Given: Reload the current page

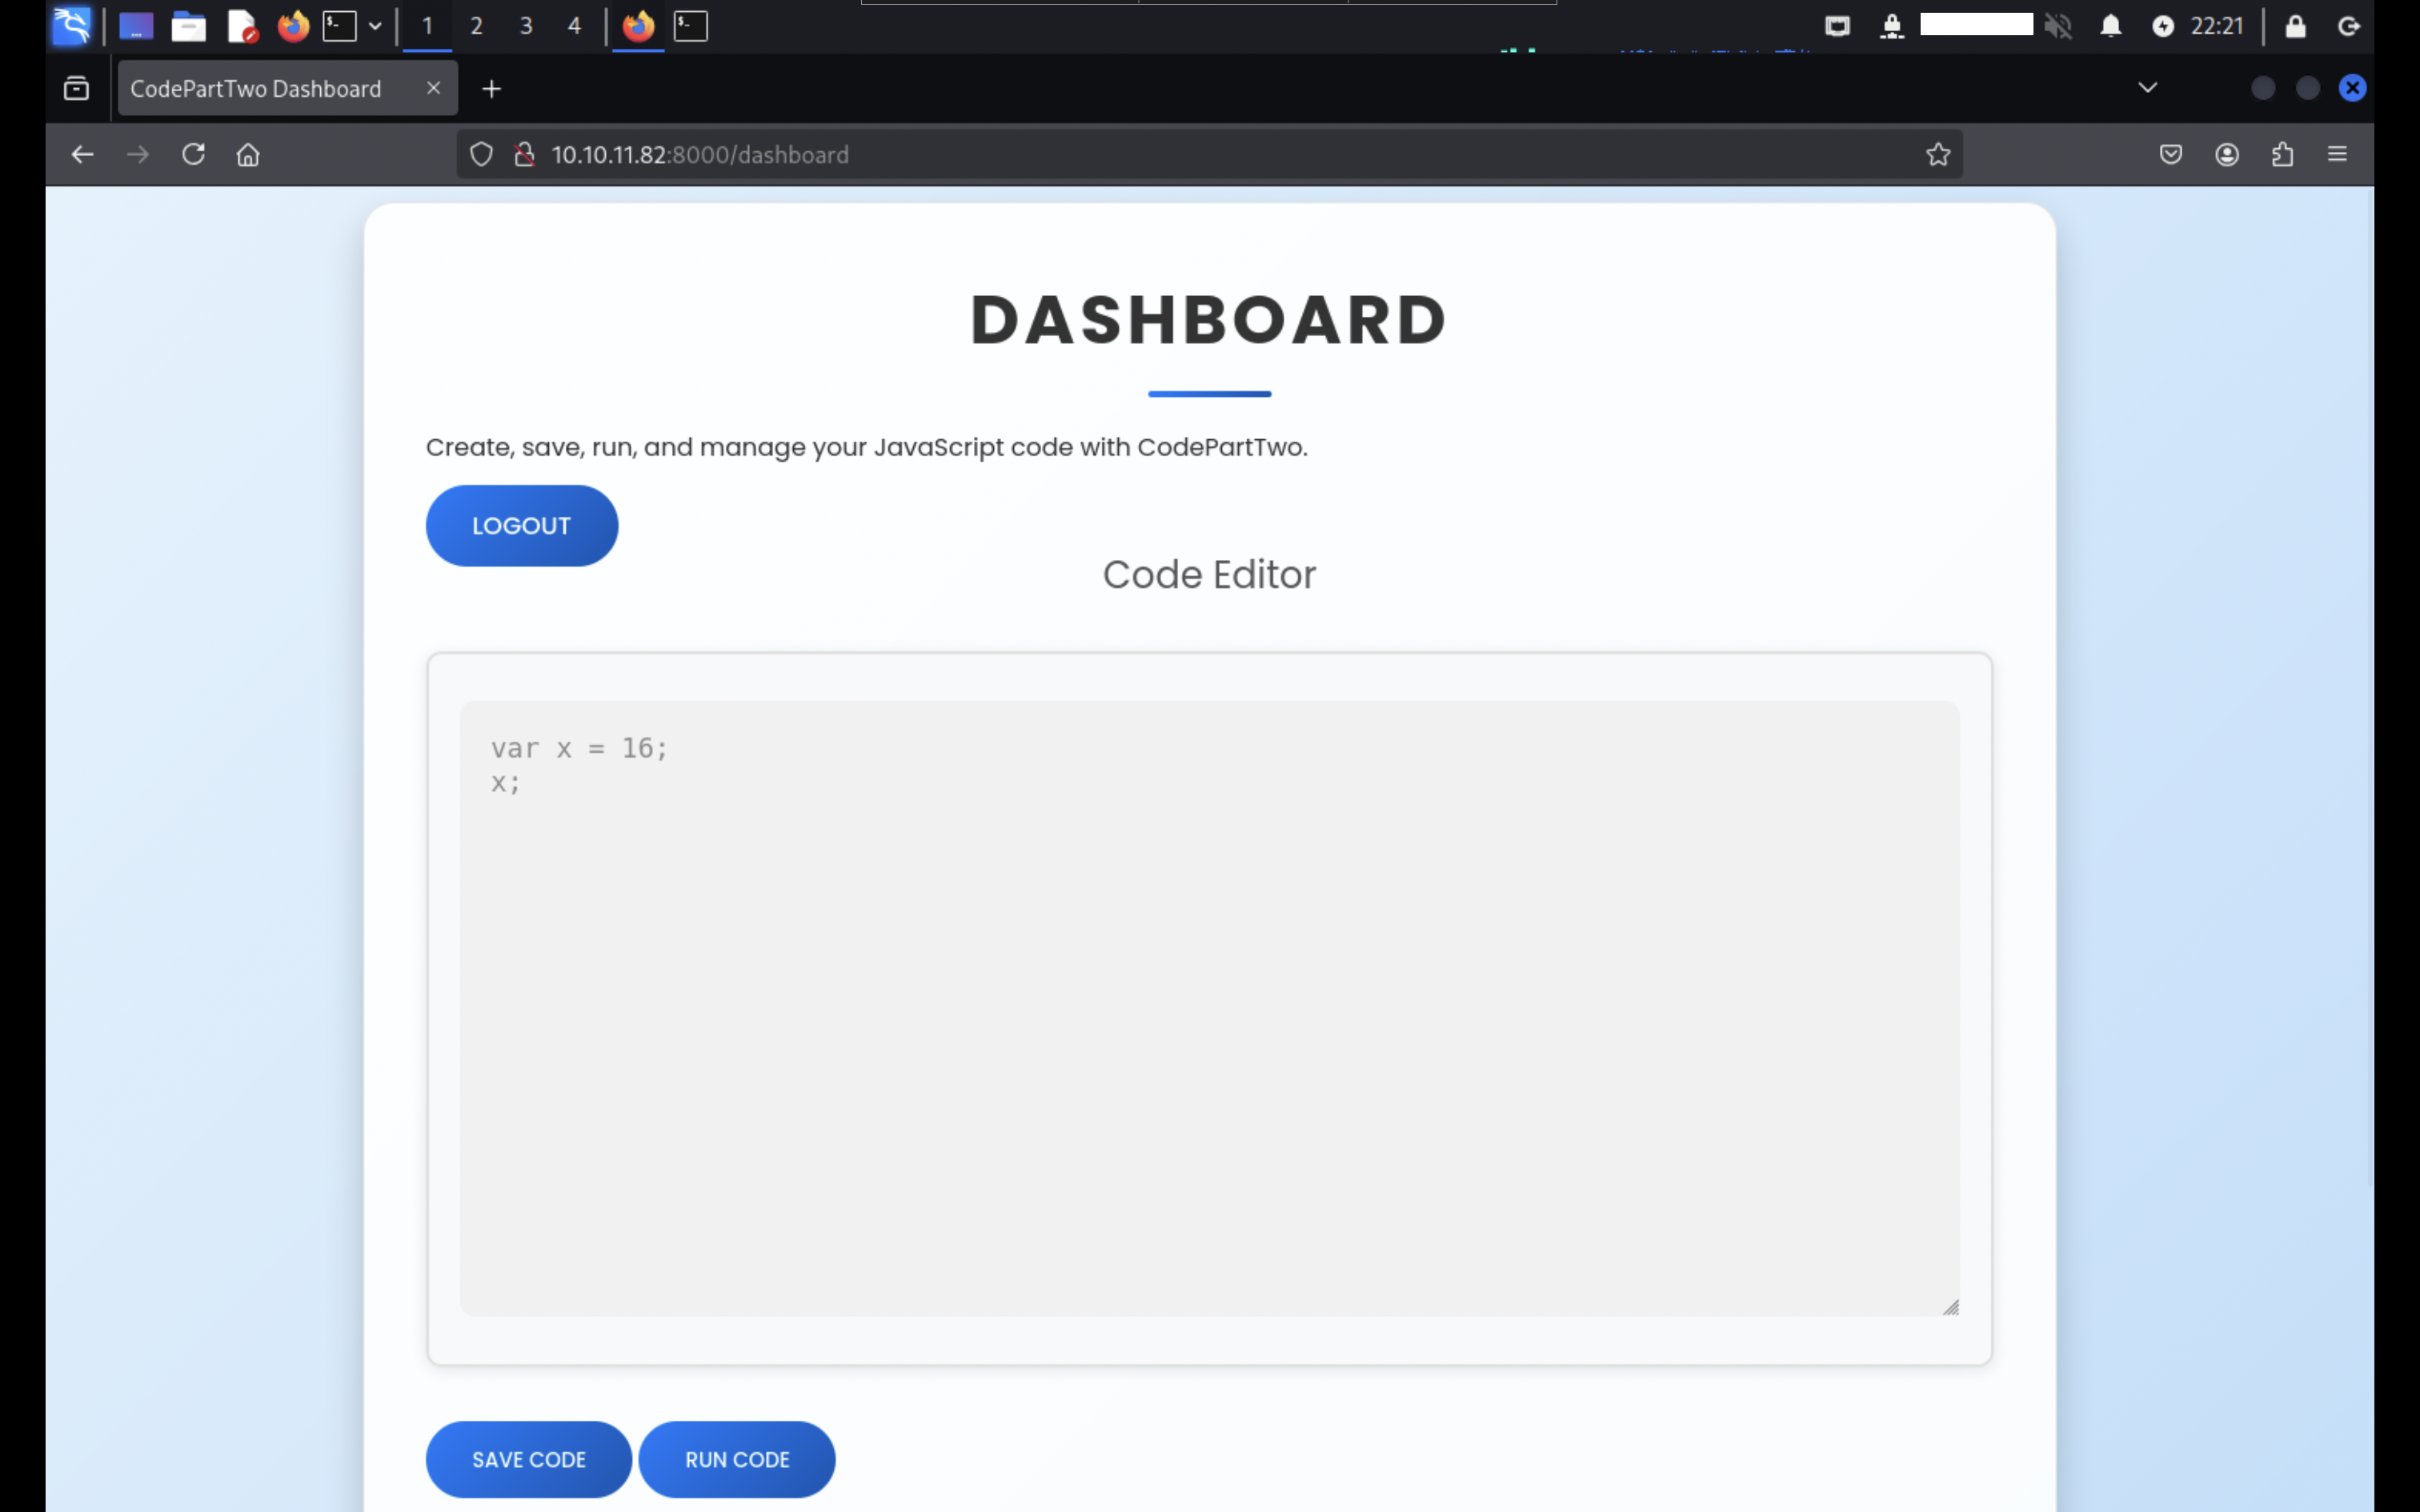Looking at the screenshot, I should (x=193, y=154).
